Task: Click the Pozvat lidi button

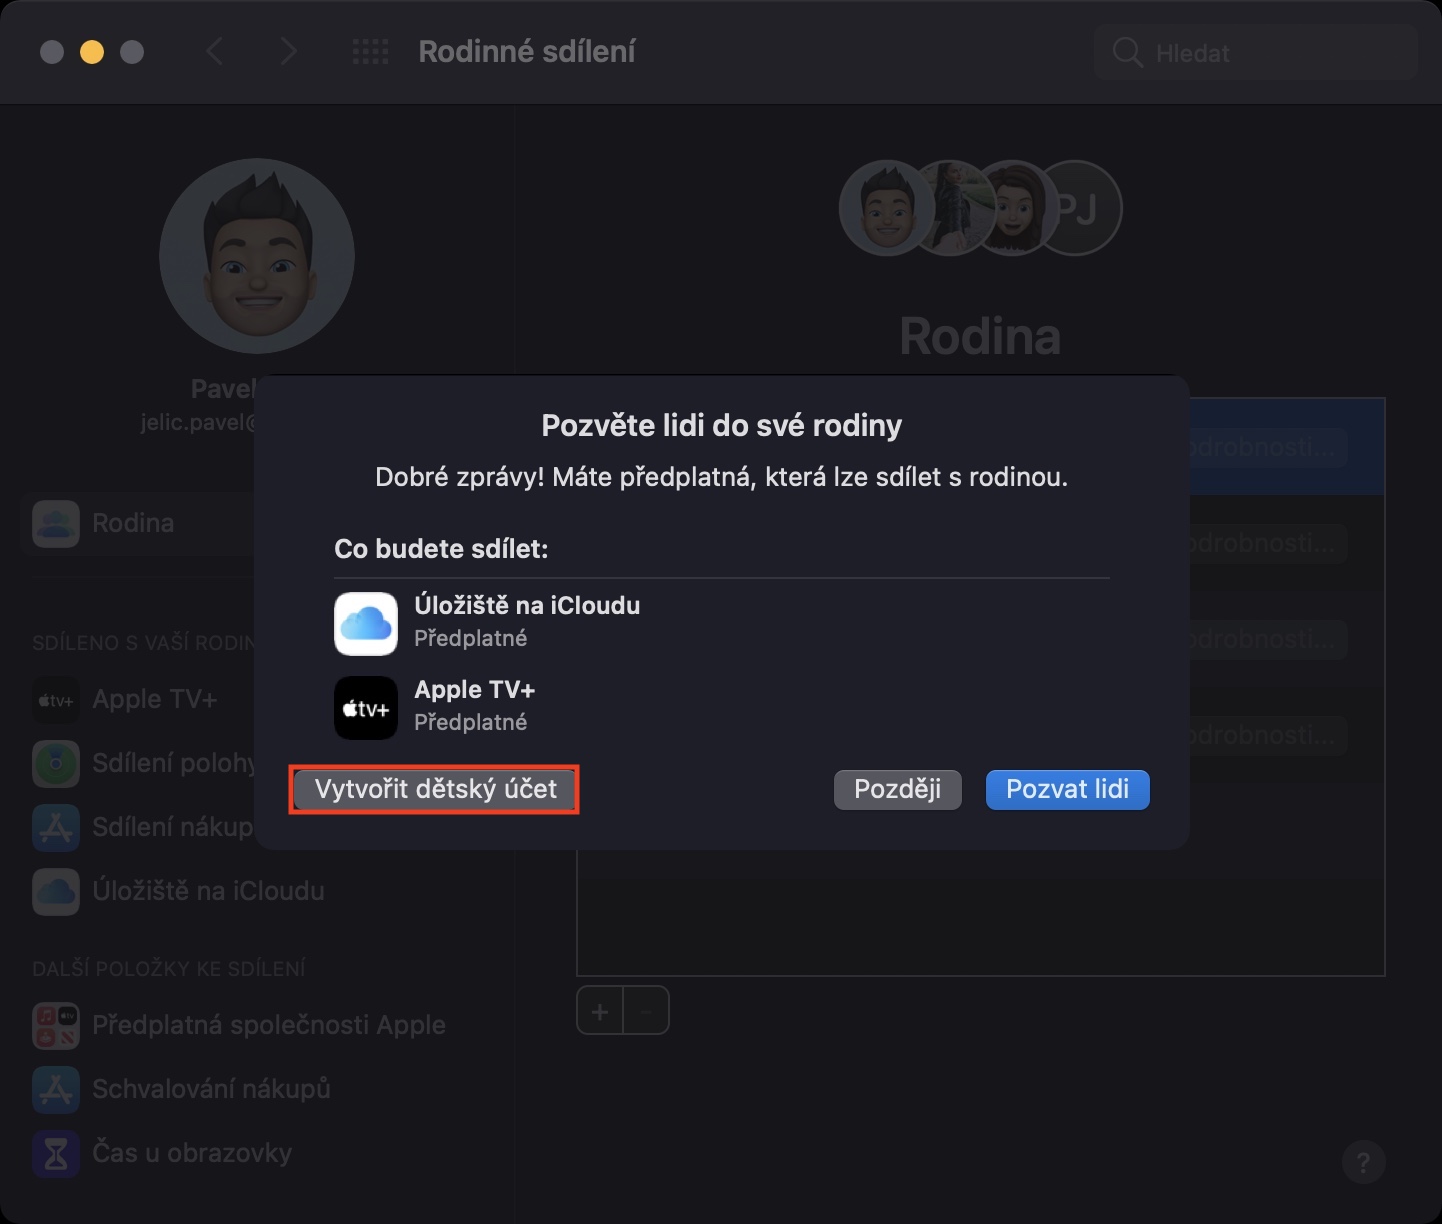Action: click(1067, 790)
